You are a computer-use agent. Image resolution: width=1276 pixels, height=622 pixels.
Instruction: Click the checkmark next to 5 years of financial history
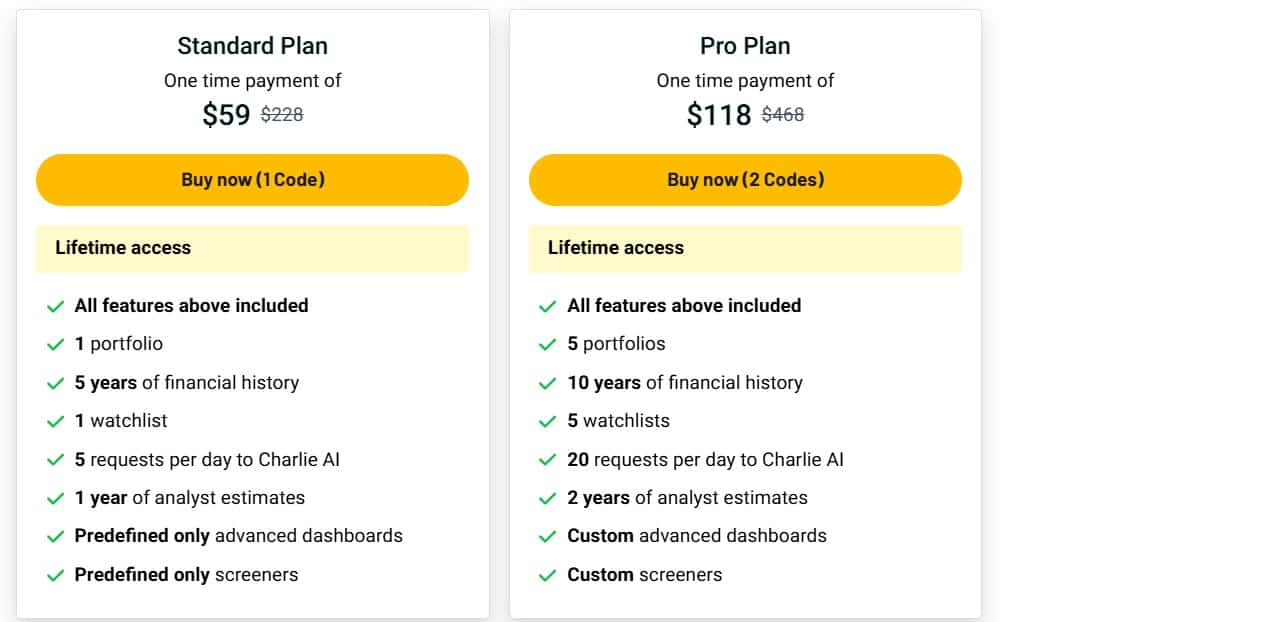click(57, 383)
